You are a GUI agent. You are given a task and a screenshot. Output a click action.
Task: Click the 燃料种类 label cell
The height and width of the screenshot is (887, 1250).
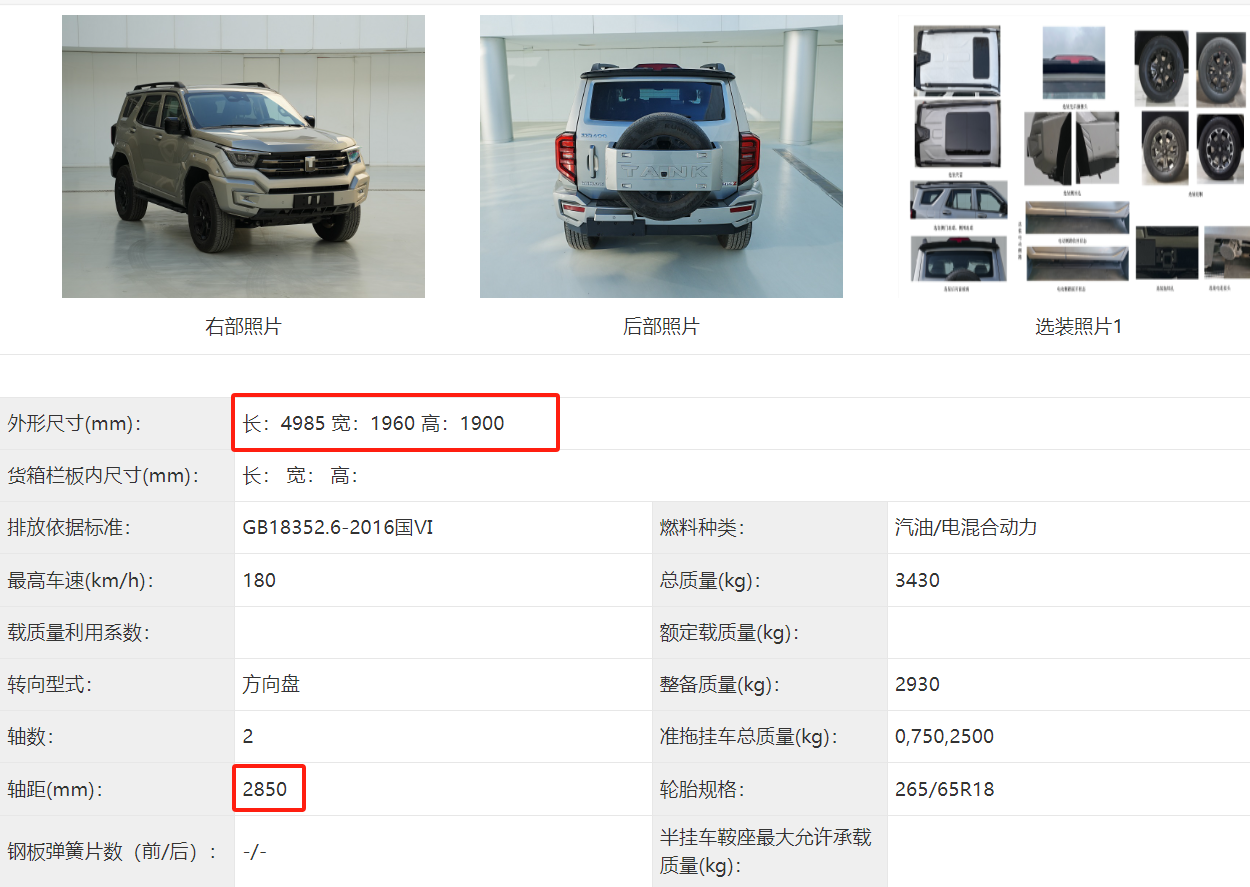pos(770,527)
